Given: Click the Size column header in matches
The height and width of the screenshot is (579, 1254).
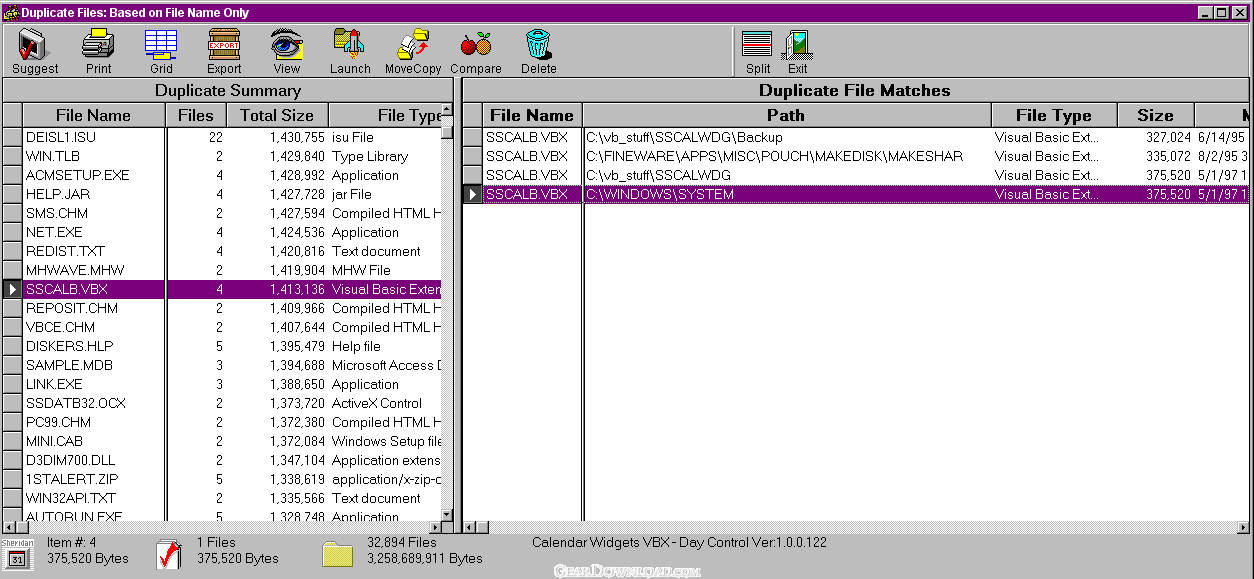Looking at the screenshot, I should click(x=1153, y=115).
